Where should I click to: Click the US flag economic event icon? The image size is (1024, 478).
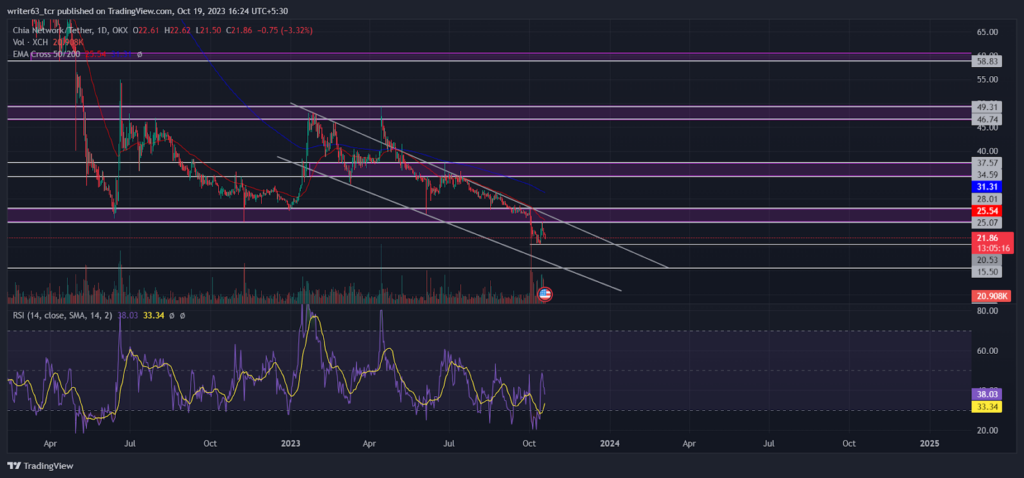(x=545, y=295)
